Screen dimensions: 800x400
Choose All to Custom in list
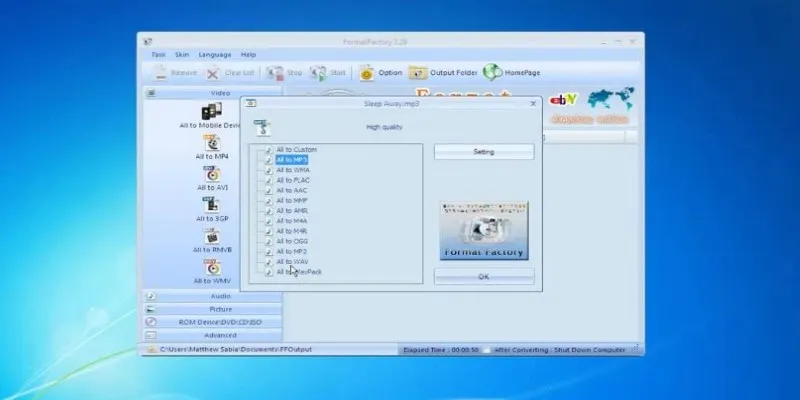[296, 149]
